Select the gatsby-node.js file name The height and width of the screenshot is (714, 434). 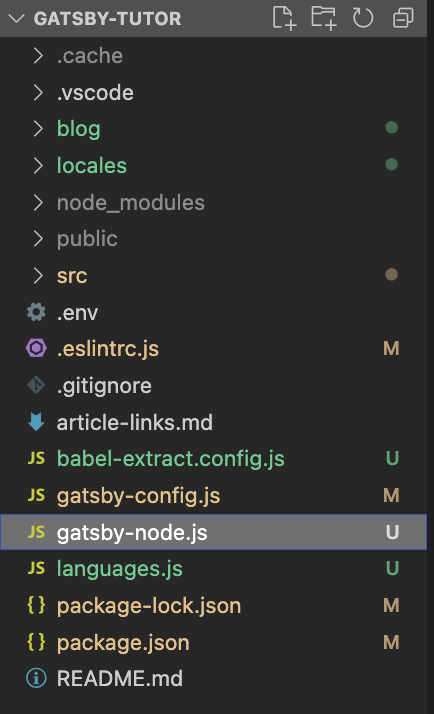pyautogui.click(x=132, y=532)
